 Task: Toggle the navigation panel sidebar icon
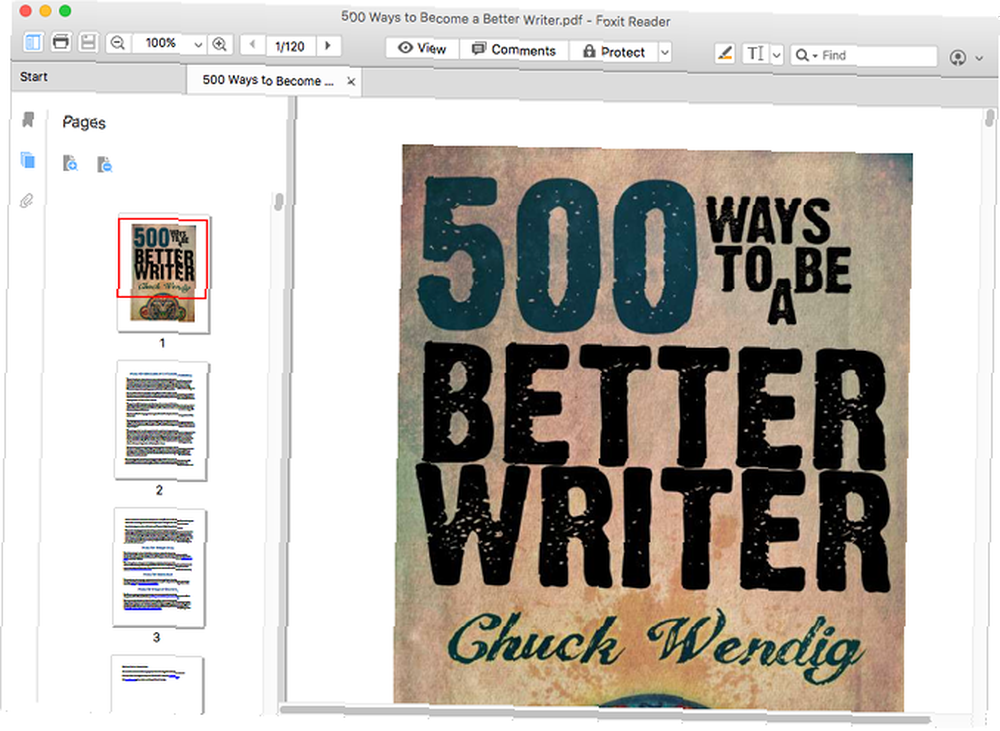(x=33, y=42)
